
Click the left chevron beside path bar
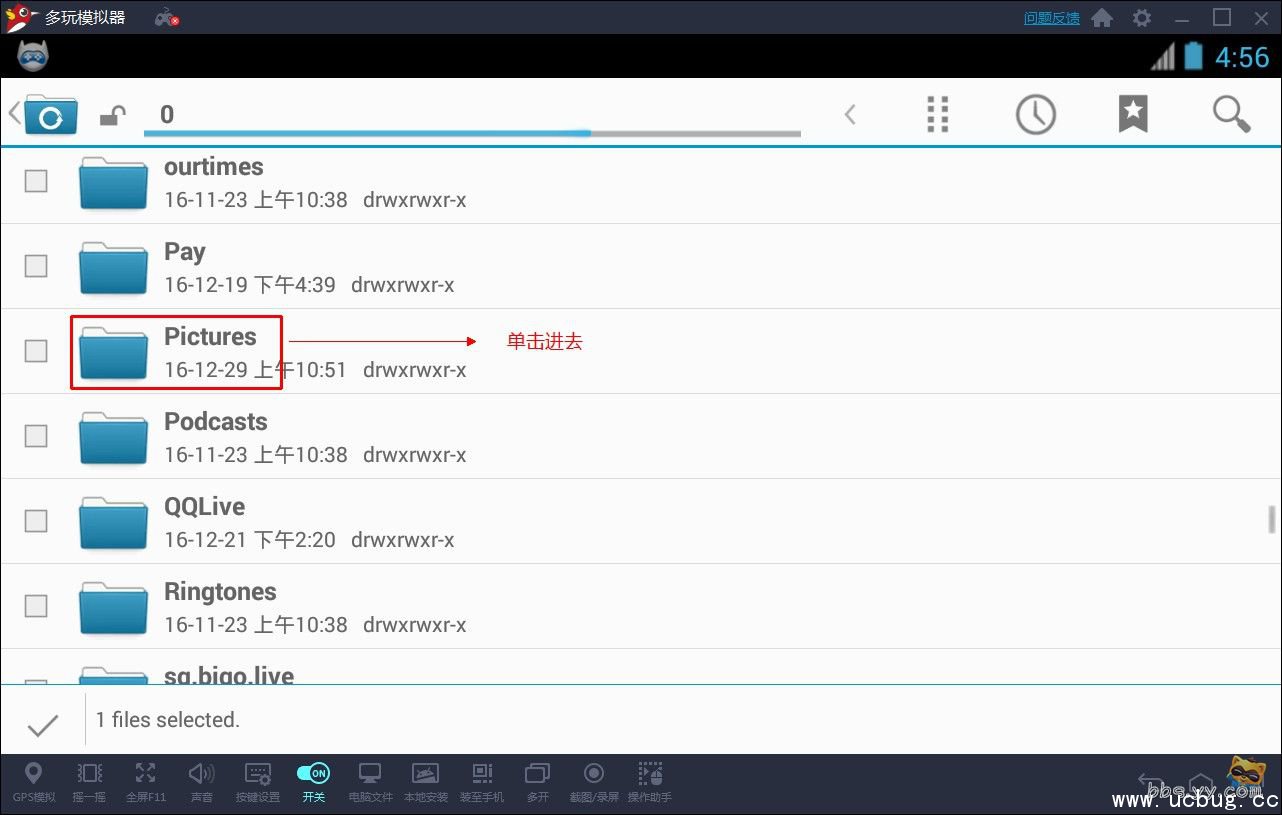pos(850,115)
